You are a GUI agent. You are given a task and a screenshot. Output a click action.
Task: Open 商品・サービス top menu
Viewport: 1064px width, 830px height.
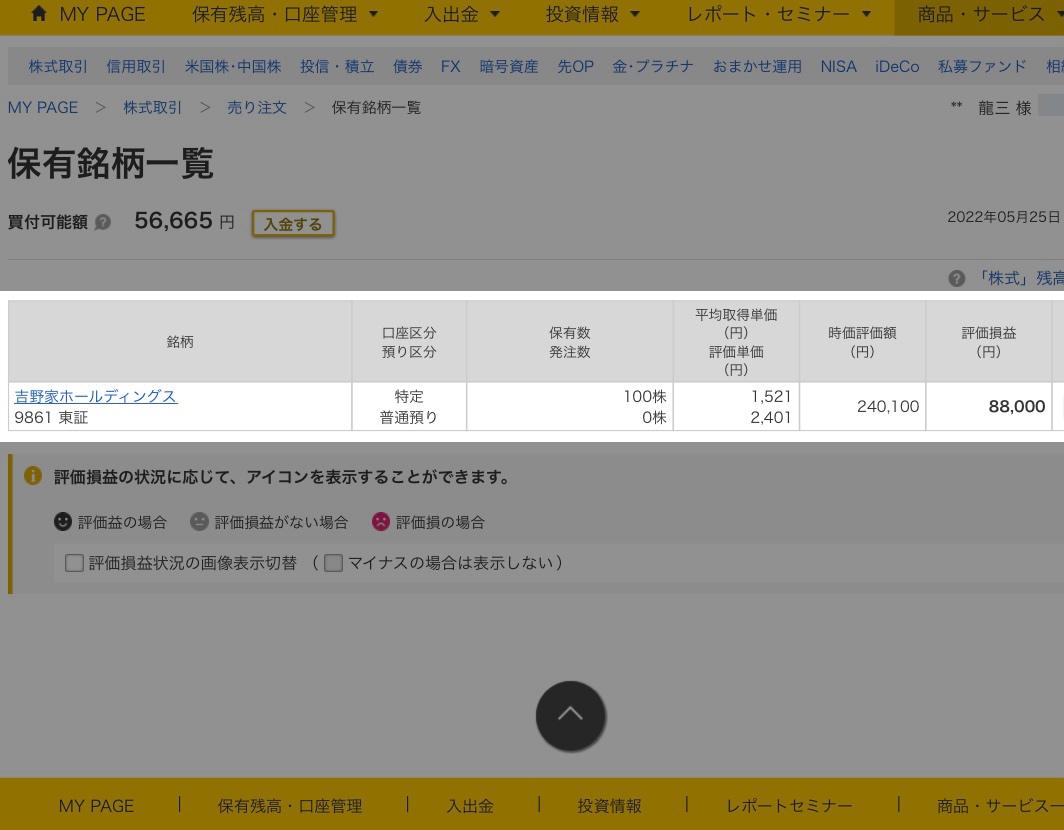981,14
